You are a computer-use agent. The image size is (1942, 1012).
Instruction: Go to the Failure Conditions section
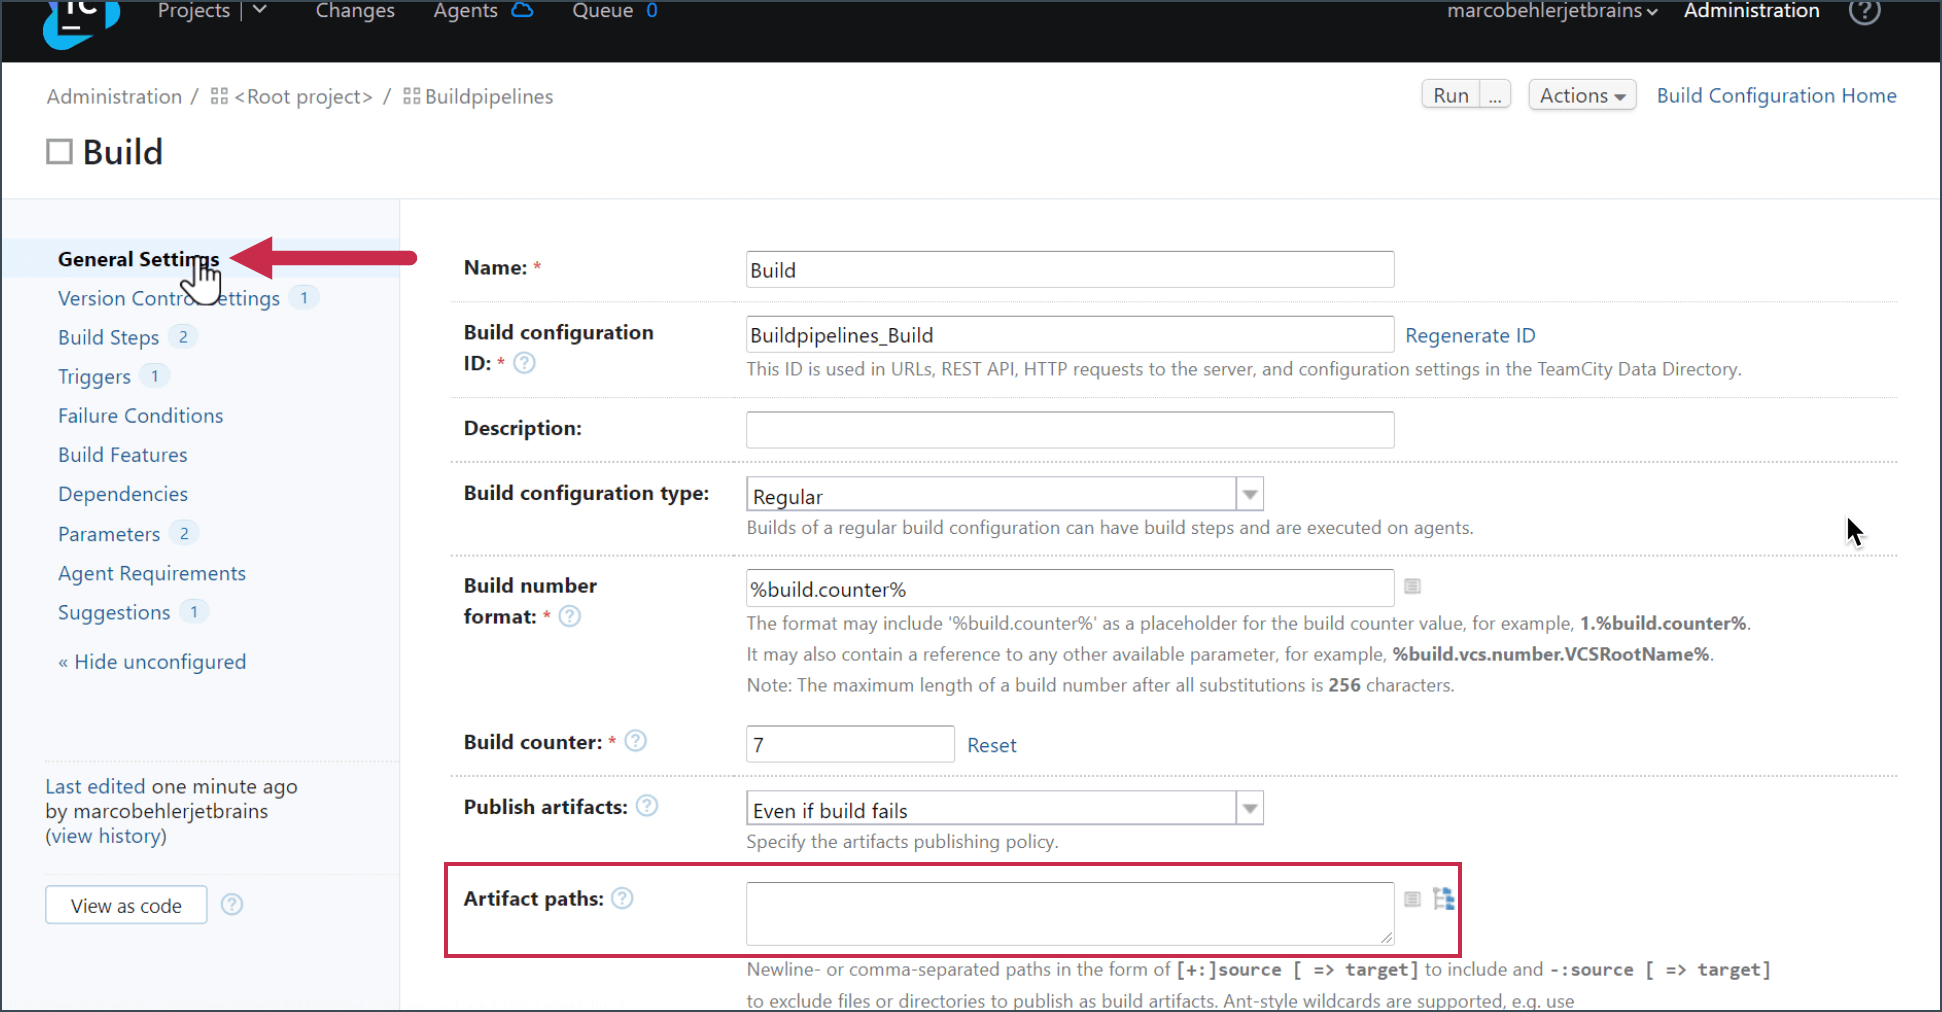pos(140,416)
